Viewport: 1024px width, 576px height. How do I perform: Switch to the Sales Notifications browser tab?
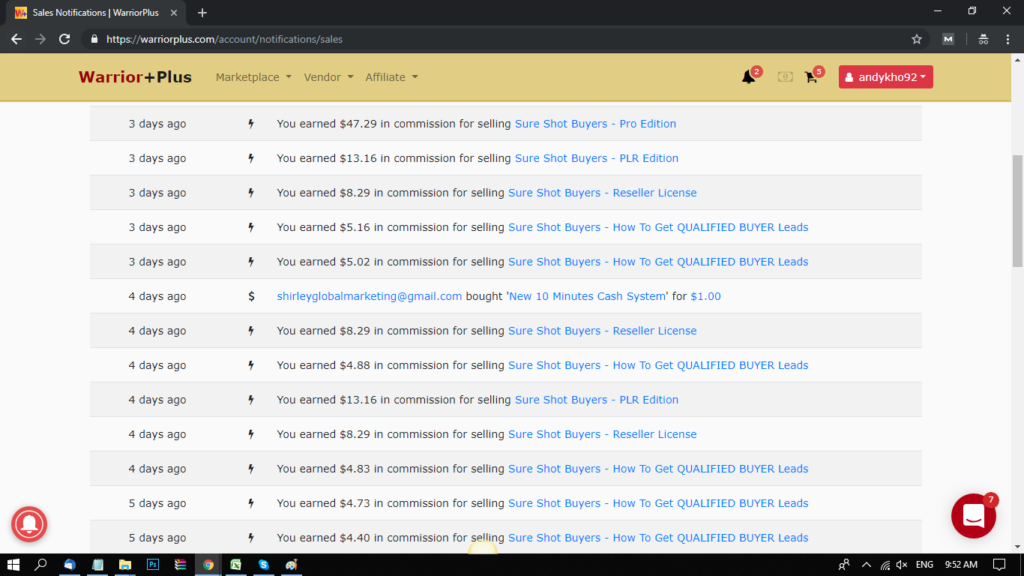[96, 12]
